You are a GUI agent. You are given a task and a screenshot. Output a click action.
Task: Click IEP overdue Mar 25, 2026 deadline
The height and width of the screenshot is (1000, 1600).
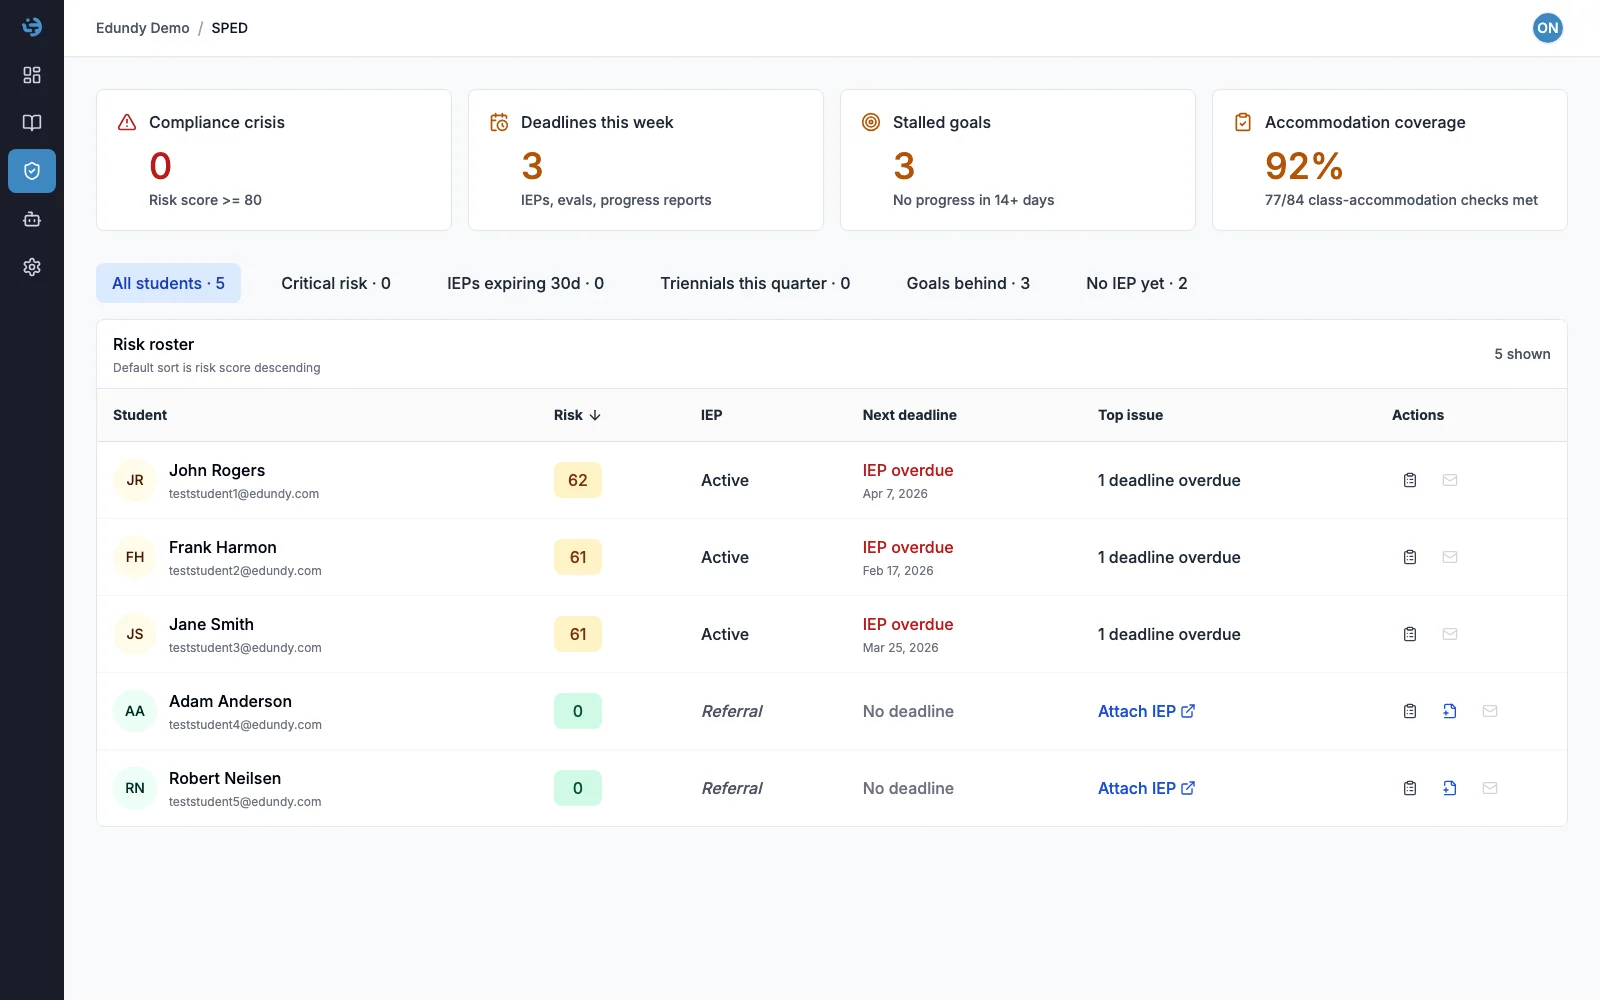coord(908,634)
